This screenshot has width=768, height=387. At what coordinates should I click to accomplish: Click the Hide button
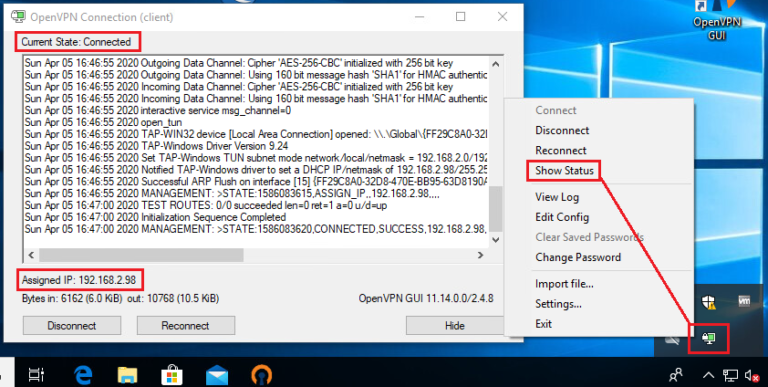coord(454,326)
